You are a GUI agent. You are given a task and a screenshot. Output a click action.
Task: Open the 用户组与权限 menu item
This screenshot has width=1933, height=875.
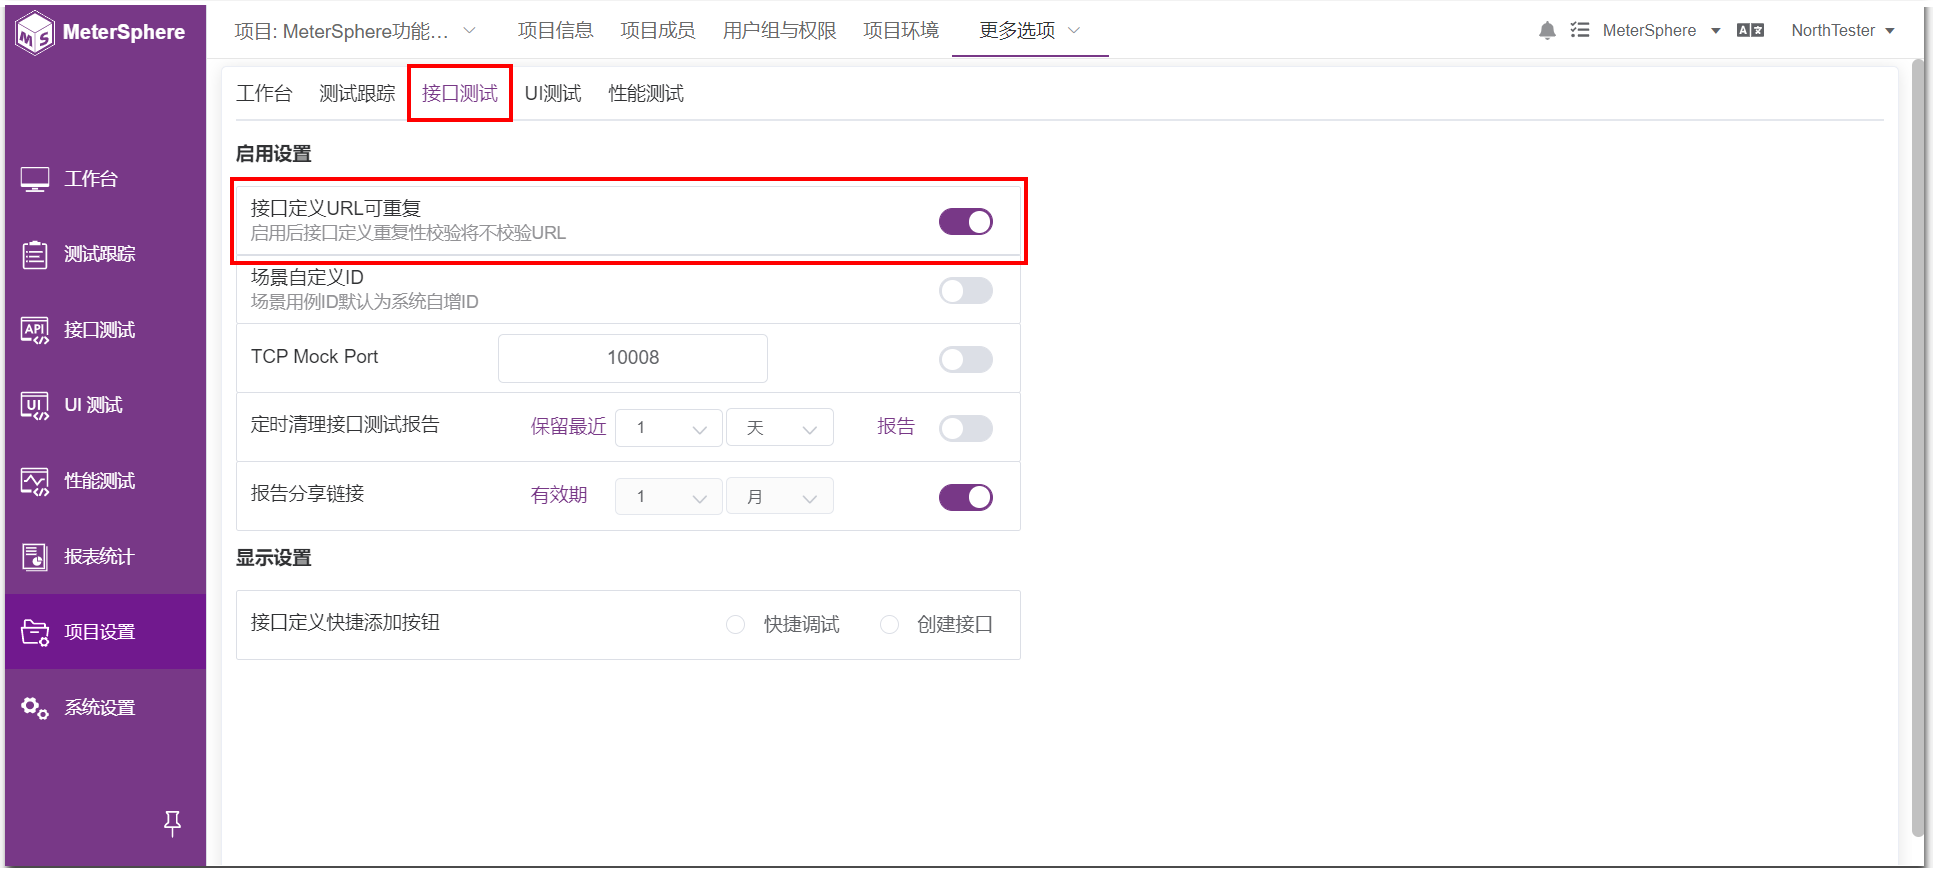[780, 31]
